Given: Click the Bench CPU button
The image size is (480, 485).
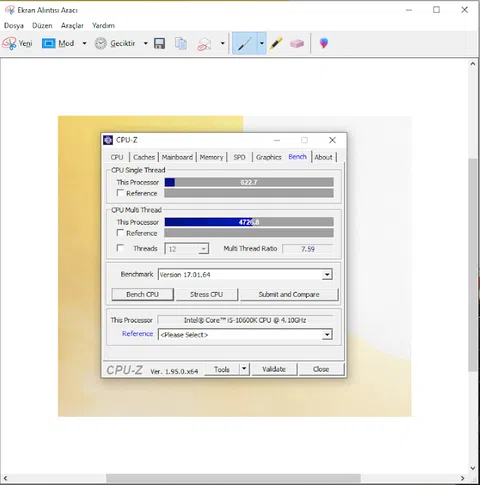Looking at the screenshot, I should [143, 294].
